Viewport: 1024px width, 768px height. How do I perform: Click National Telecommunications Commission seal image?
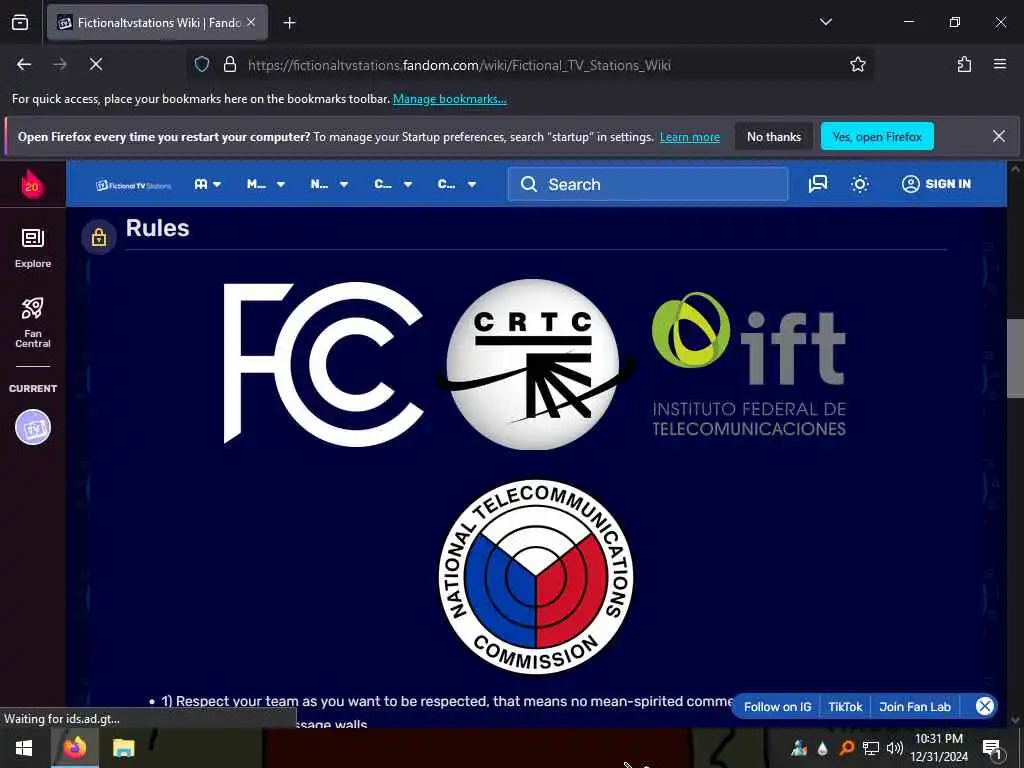coord(536,577)
